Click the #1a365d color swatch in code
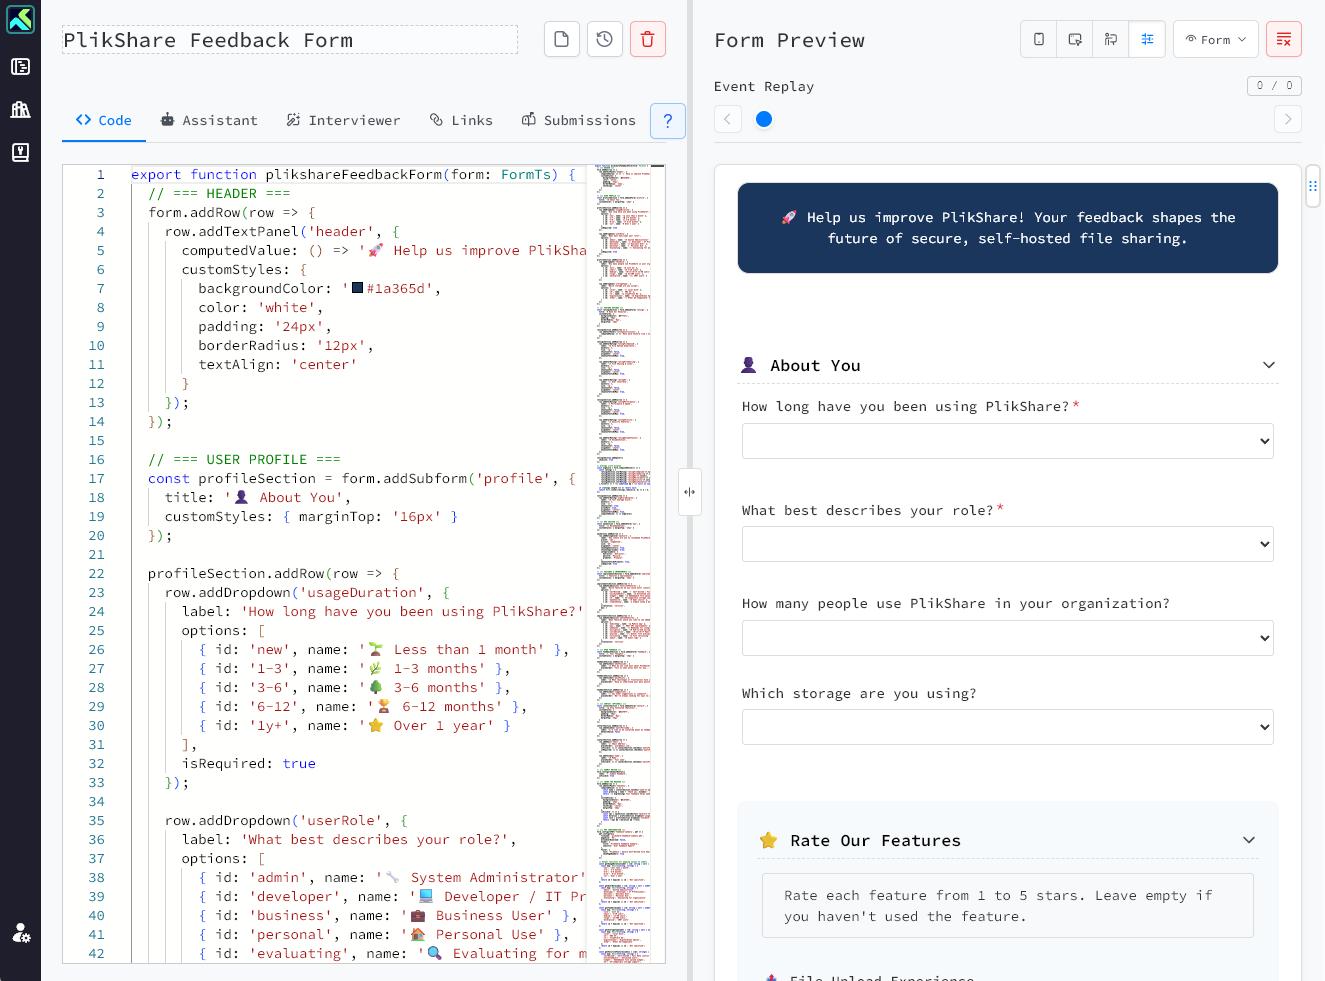The height and width of the screenshot is (981, 1325). click(x=358, y=288)
